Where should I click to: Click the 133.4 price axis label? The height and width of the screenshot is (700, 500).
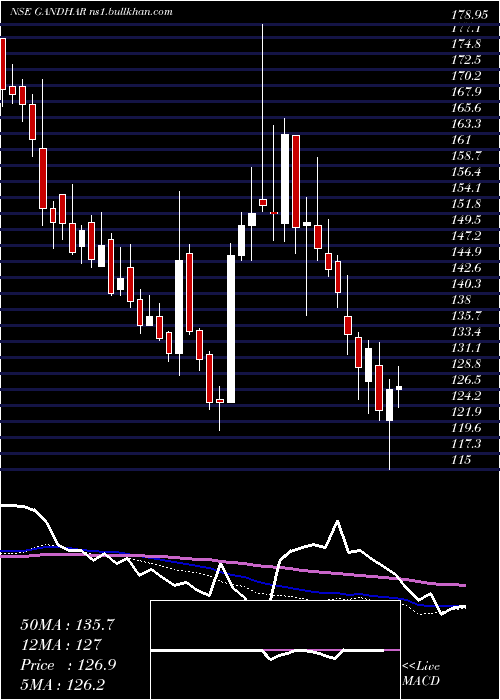(x=467, y=332)
